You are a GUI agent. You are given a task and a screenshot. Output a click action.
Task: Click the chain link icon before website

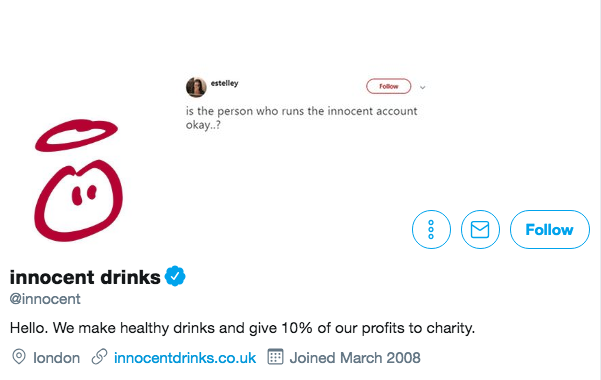[x=99, y=357]
